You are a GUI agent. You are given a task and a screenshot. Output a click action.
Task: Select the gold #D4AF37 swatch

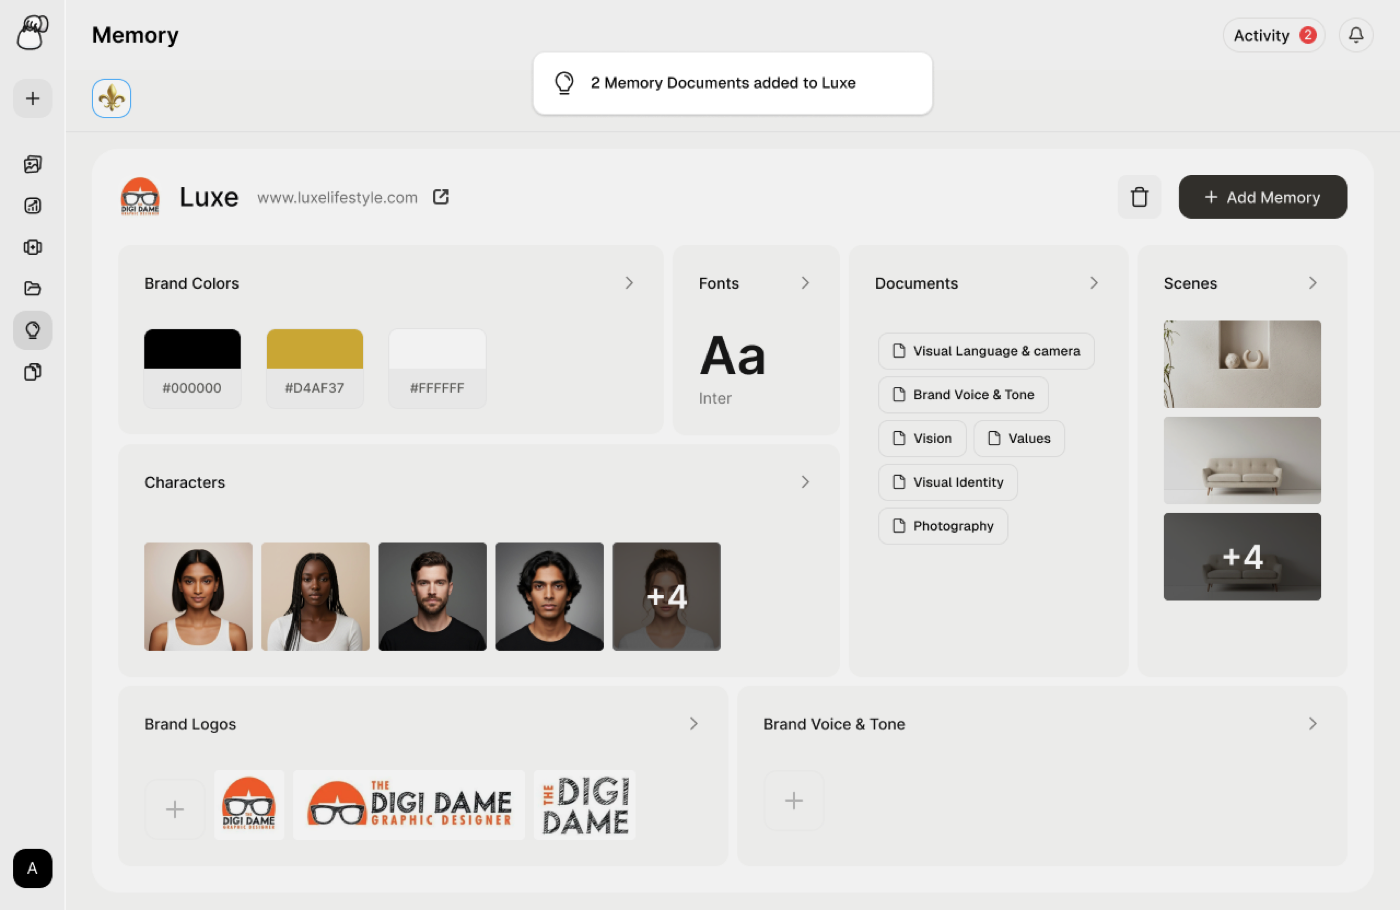(x=315, y=368)
